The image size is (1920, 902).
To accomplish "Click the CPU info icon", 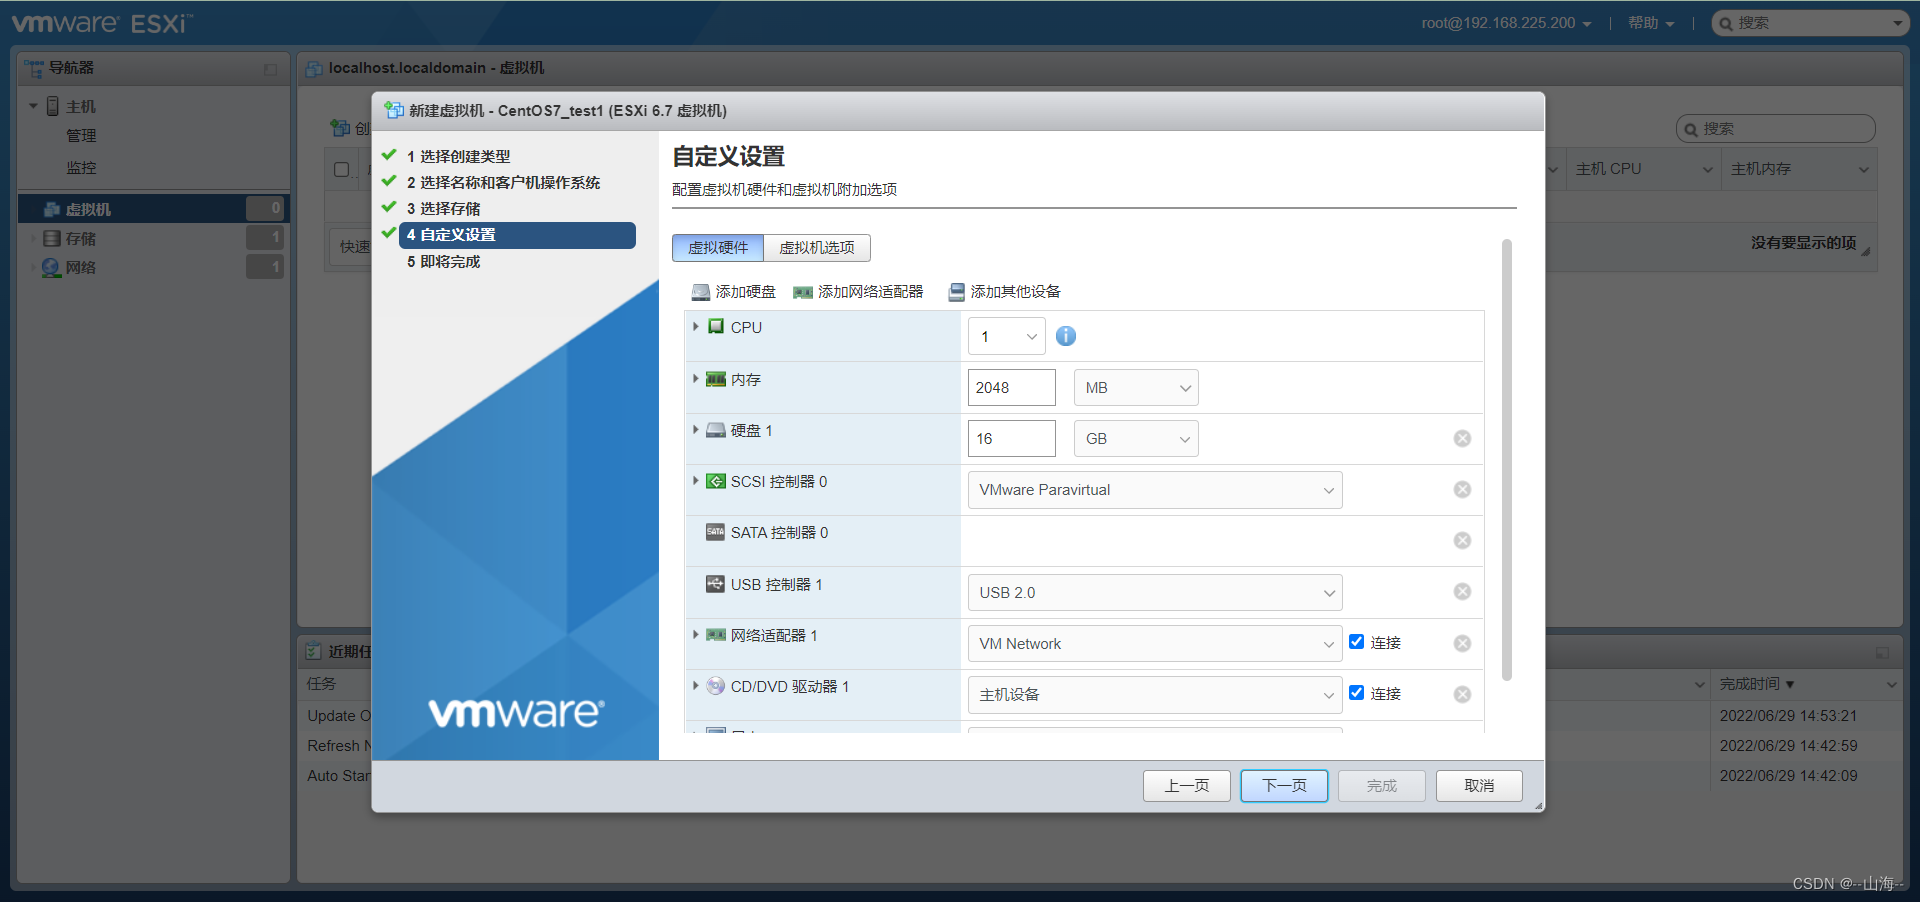I will [1066, 336].
